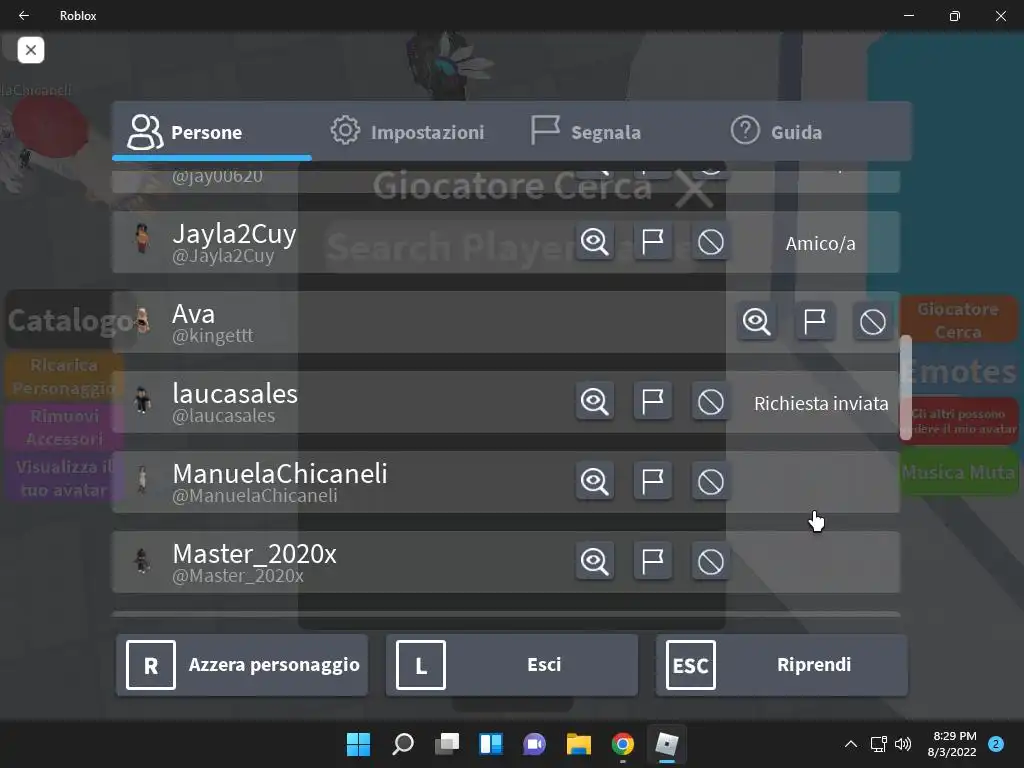The height and width of the screenshot is (768, 1024).
Task: Block player Master_2020x
Action: click(x=711, y=562)
